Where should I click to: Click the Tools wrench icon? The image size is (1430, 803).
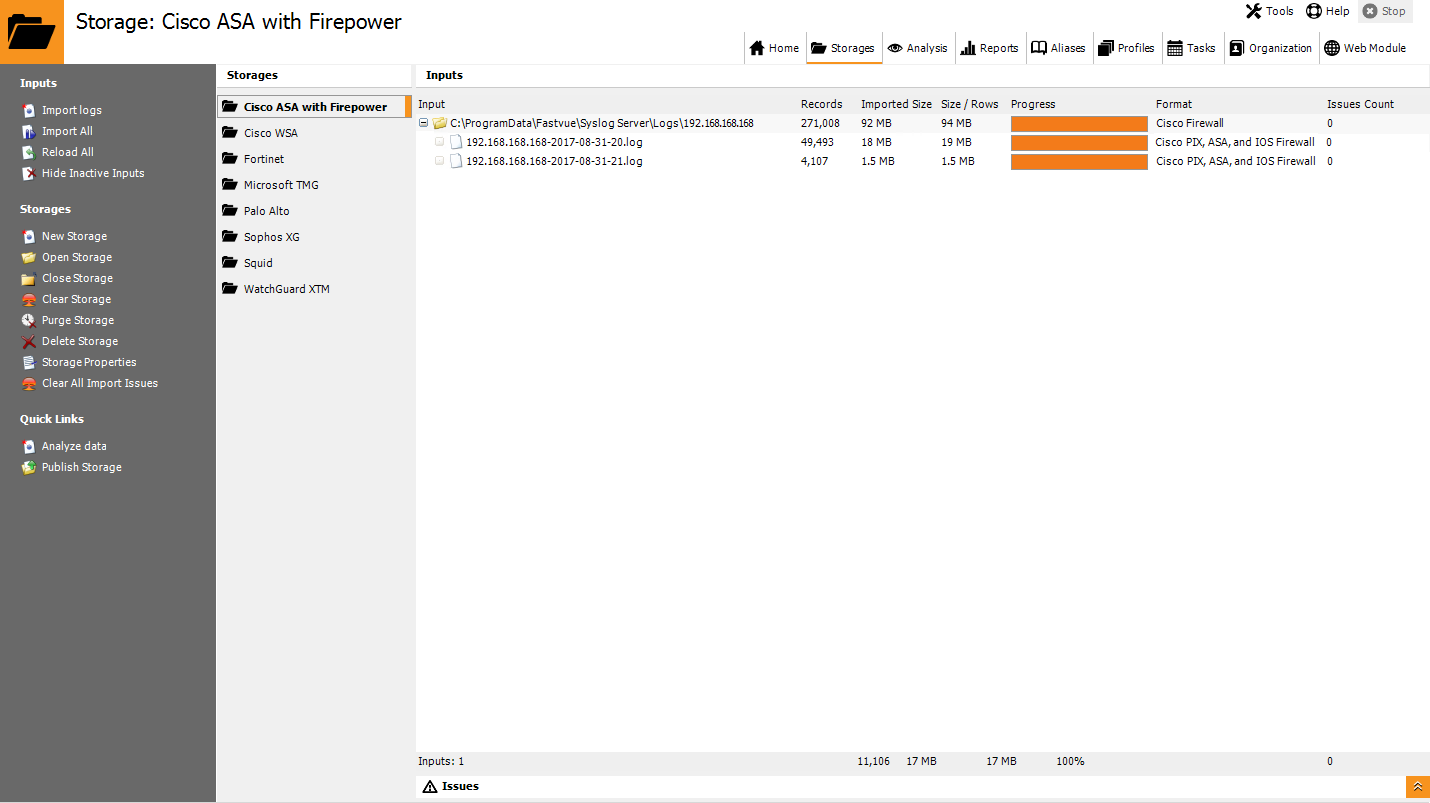point(1253,11)
